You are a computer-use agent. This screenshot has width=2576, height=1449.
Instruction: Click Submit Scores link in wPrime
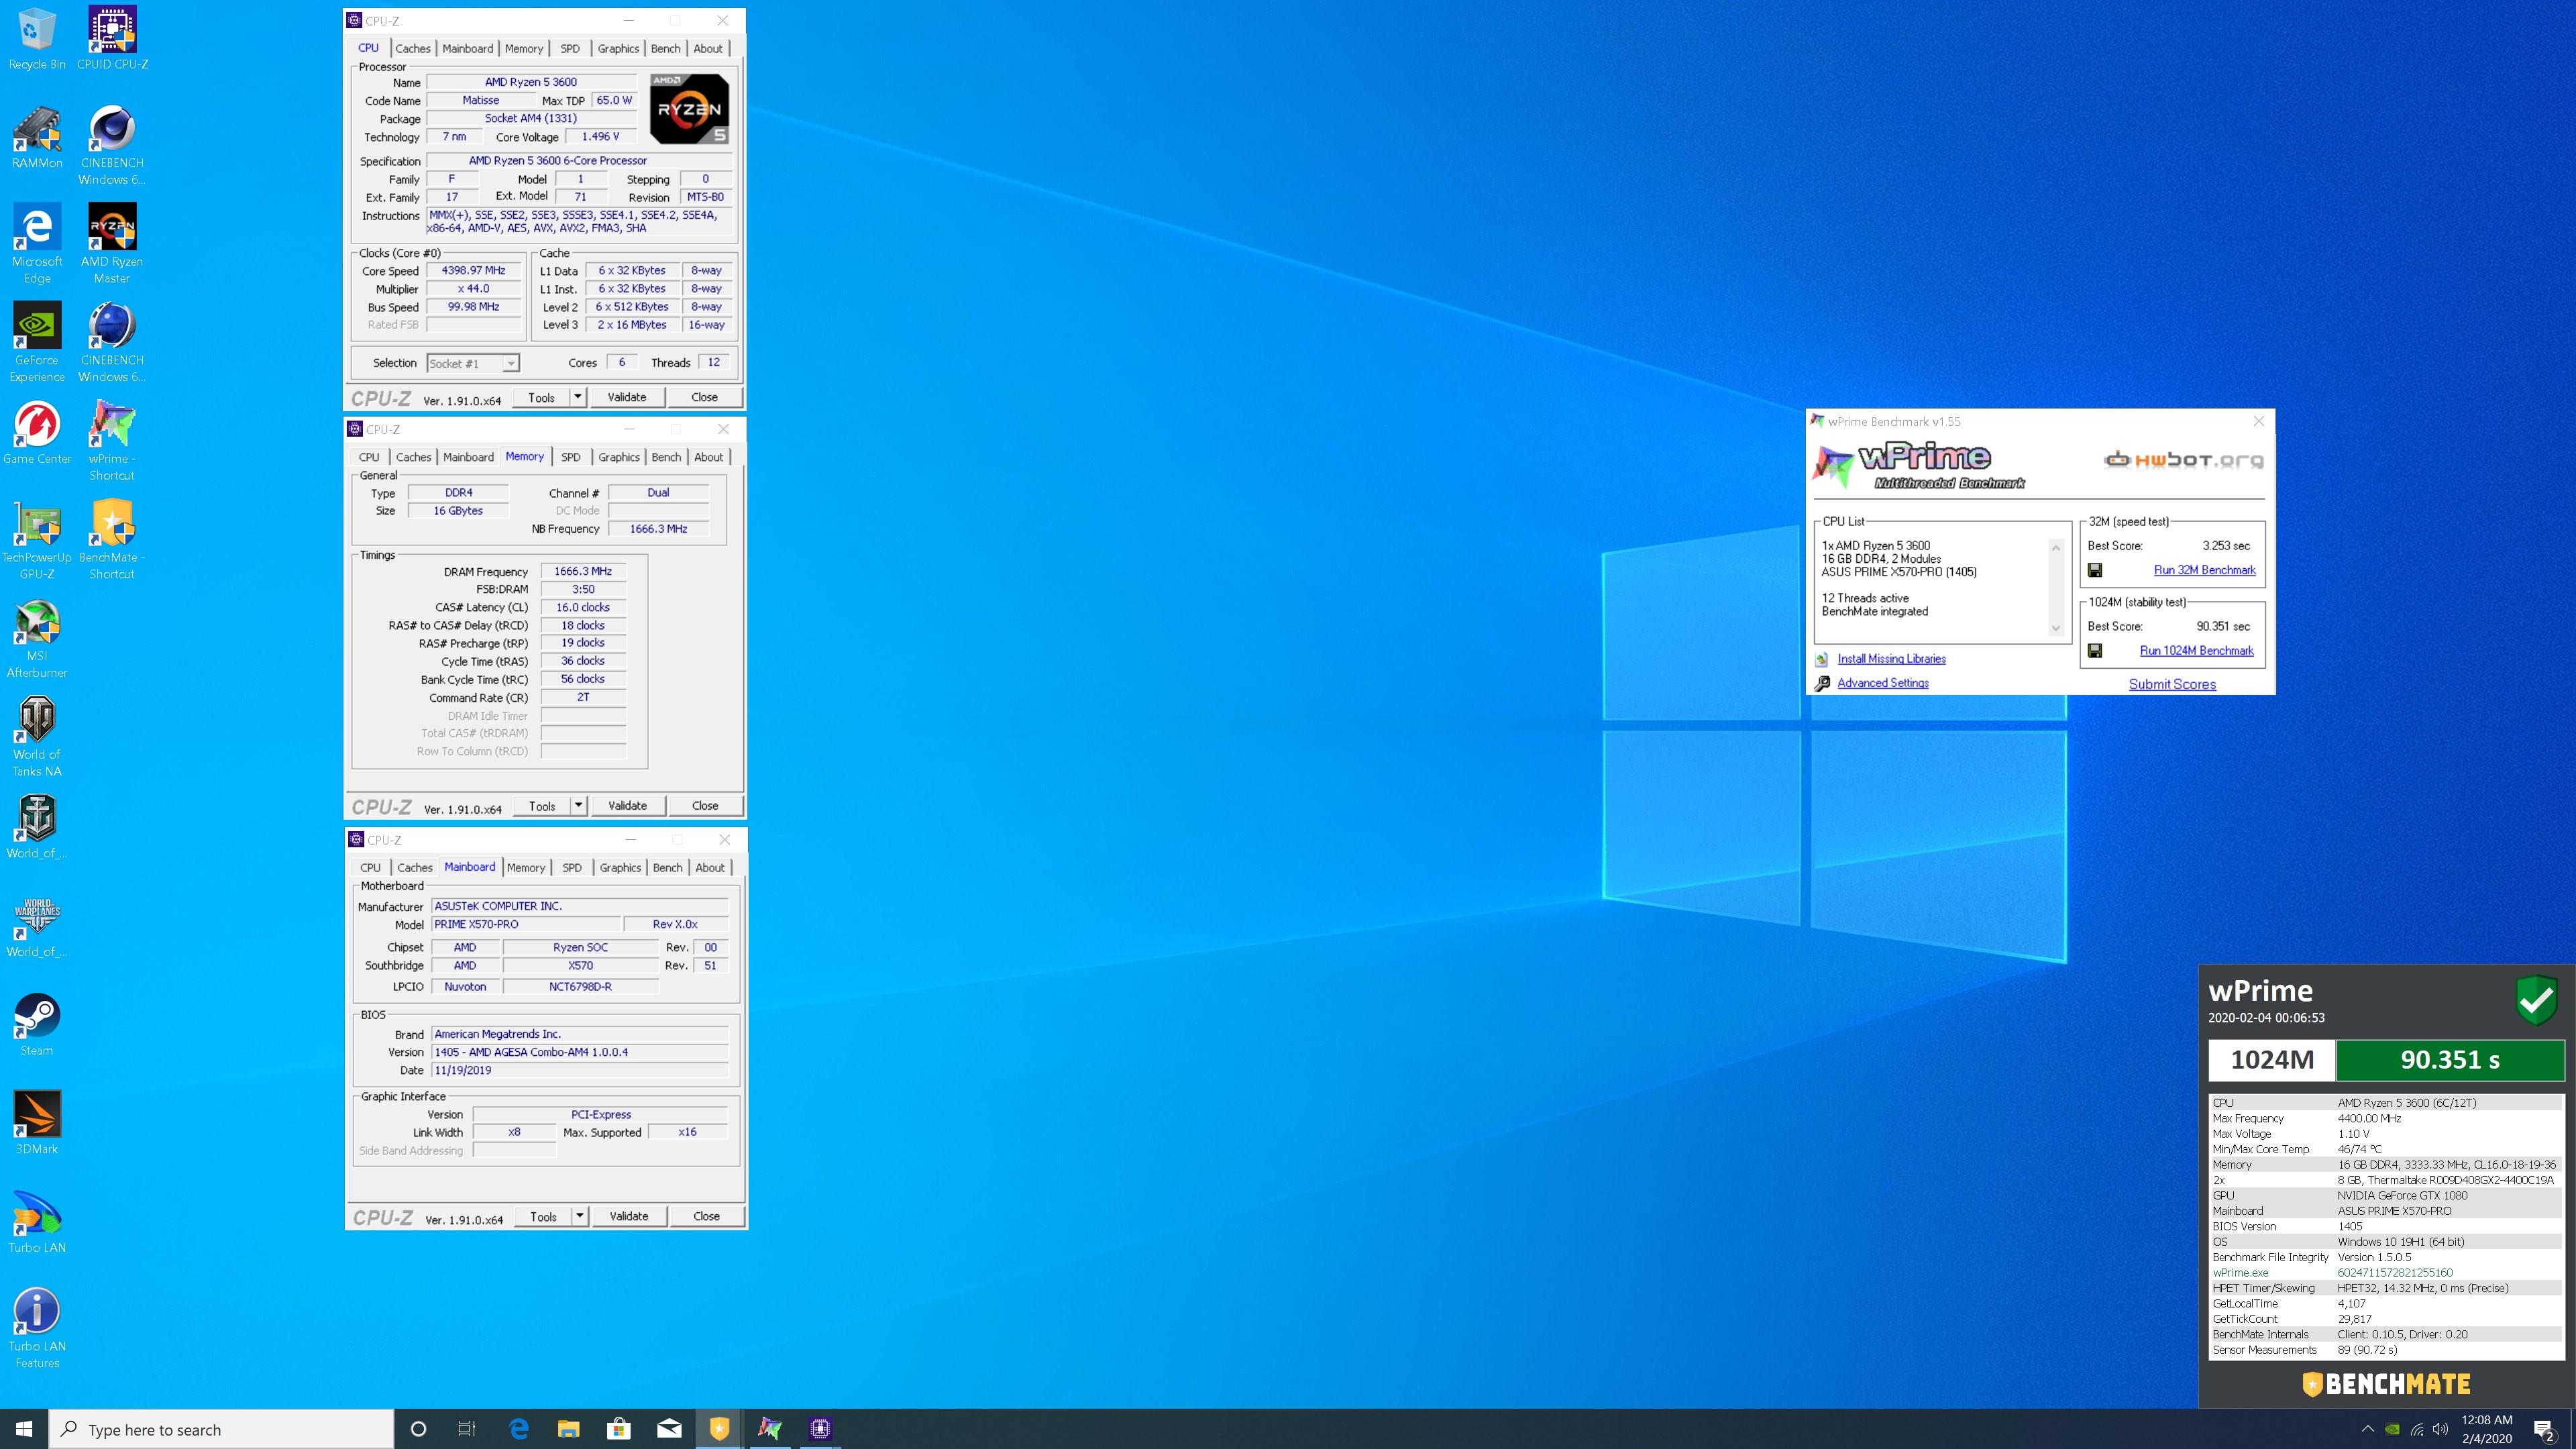tap(2172, 684)
